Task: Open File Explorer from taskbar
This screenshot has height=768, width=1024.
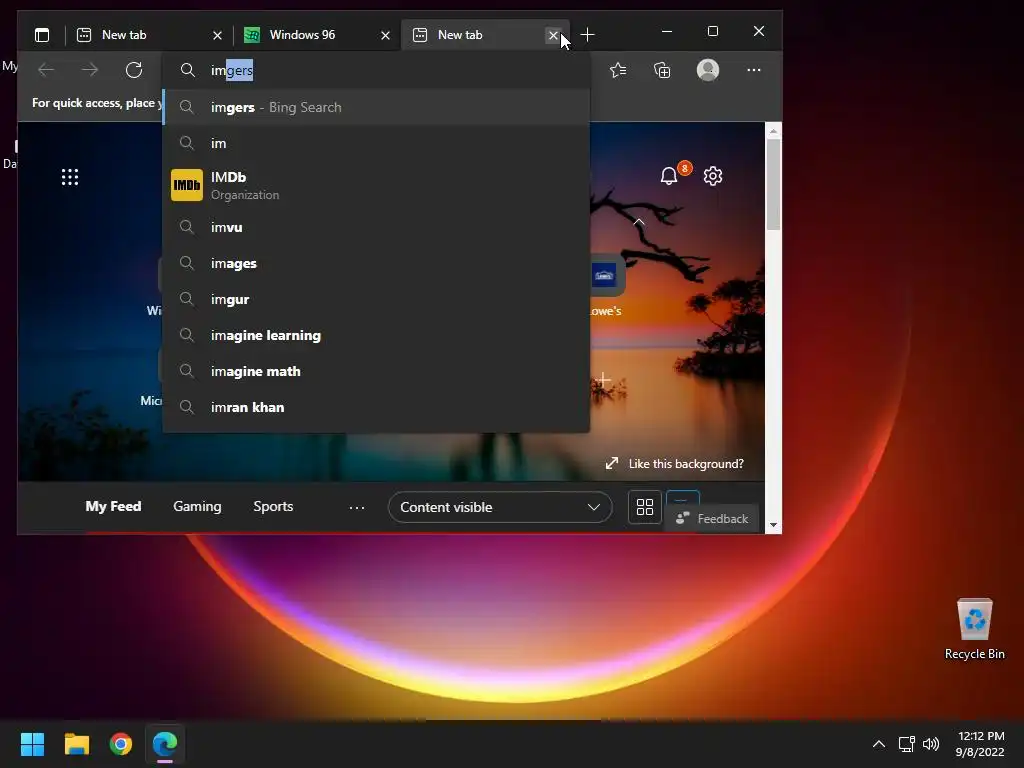Action: [x=76, y=744]
